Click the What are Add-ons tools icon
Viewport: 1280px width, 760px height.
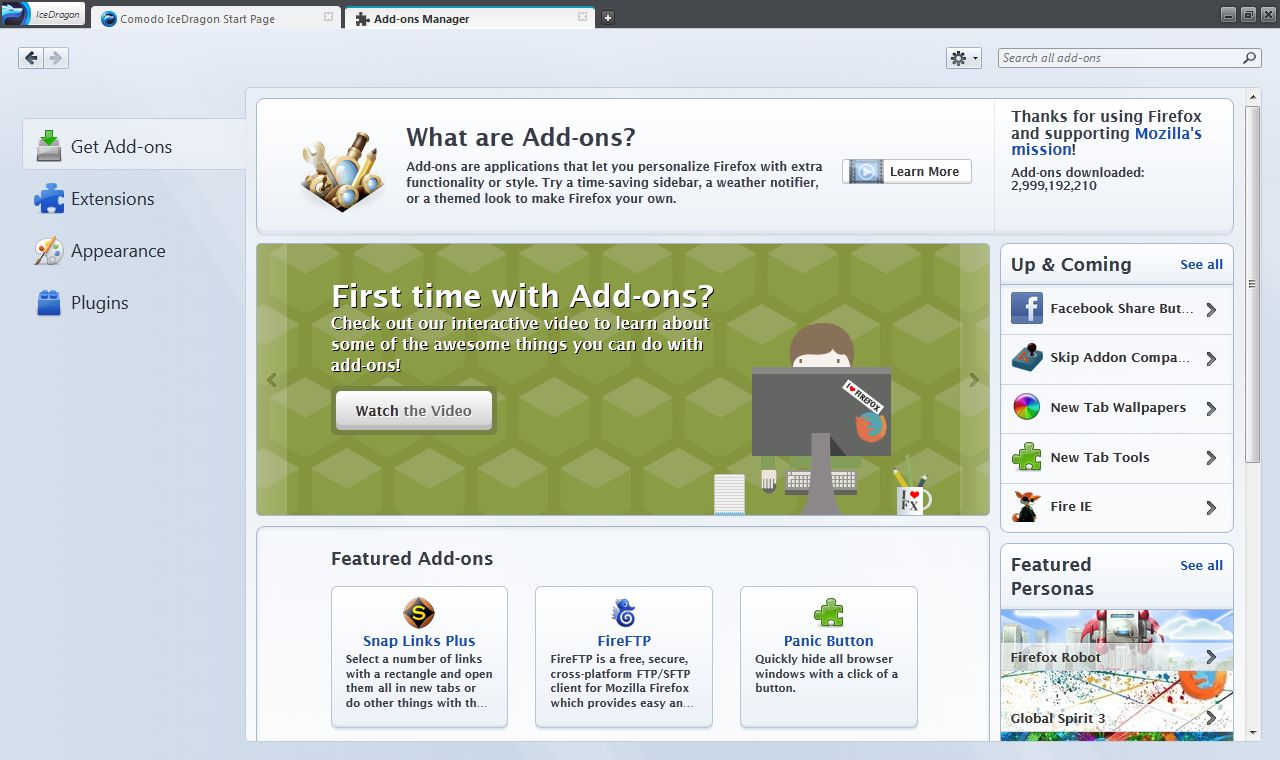[x=342, y=169]
